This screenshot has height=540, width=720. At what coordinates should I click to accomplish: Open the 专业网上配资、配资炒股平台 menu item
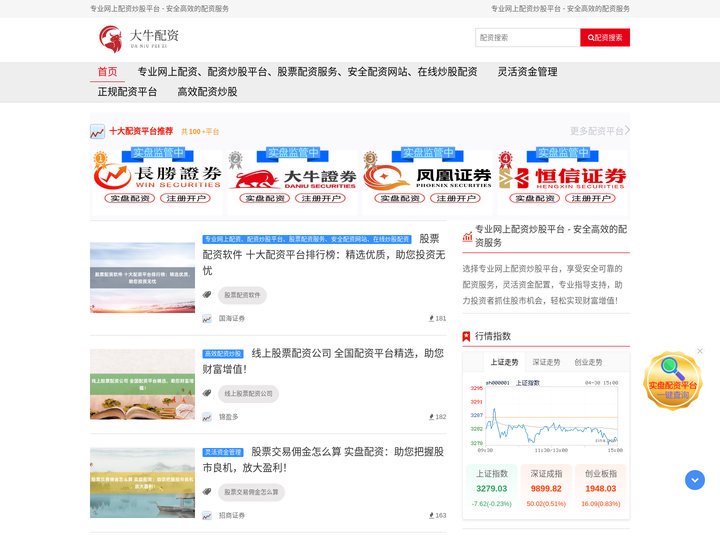point(307,72)
